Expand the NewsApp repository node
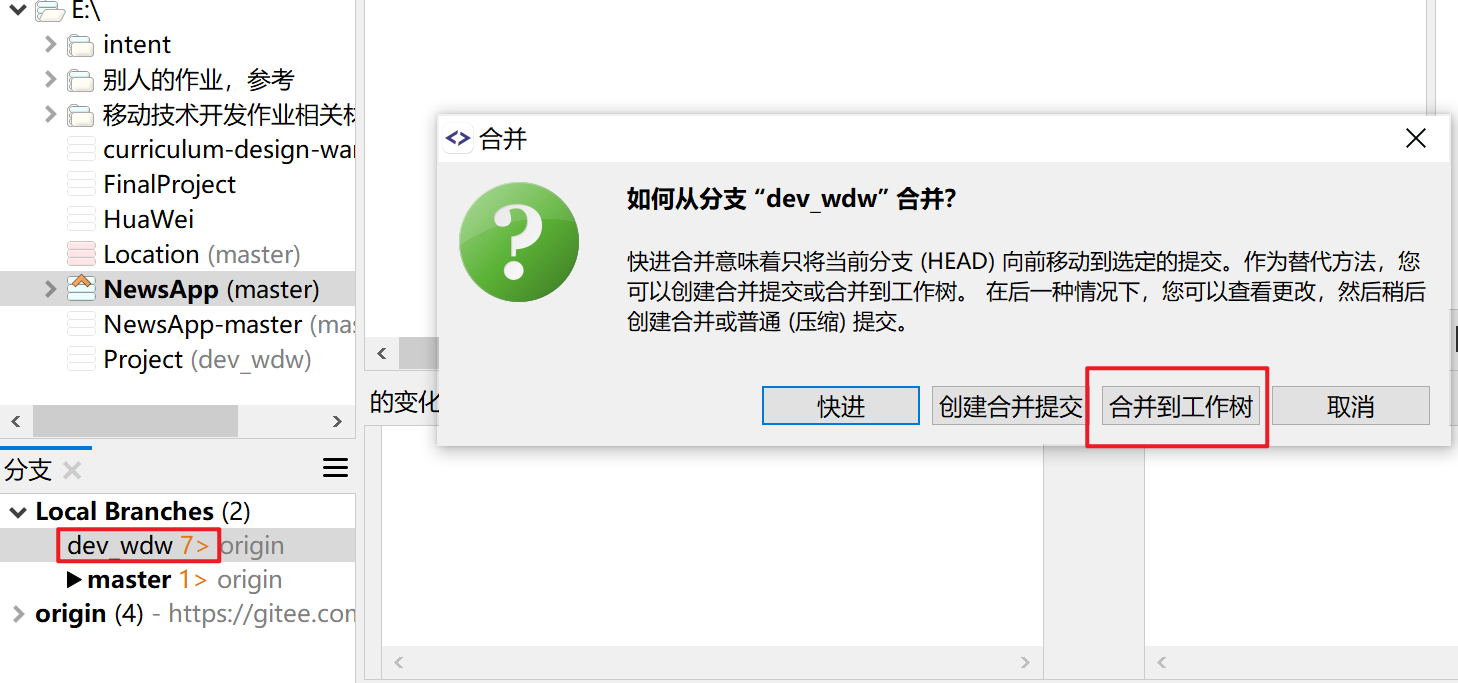Viewport: 1458px width, 683px height. 51,289
